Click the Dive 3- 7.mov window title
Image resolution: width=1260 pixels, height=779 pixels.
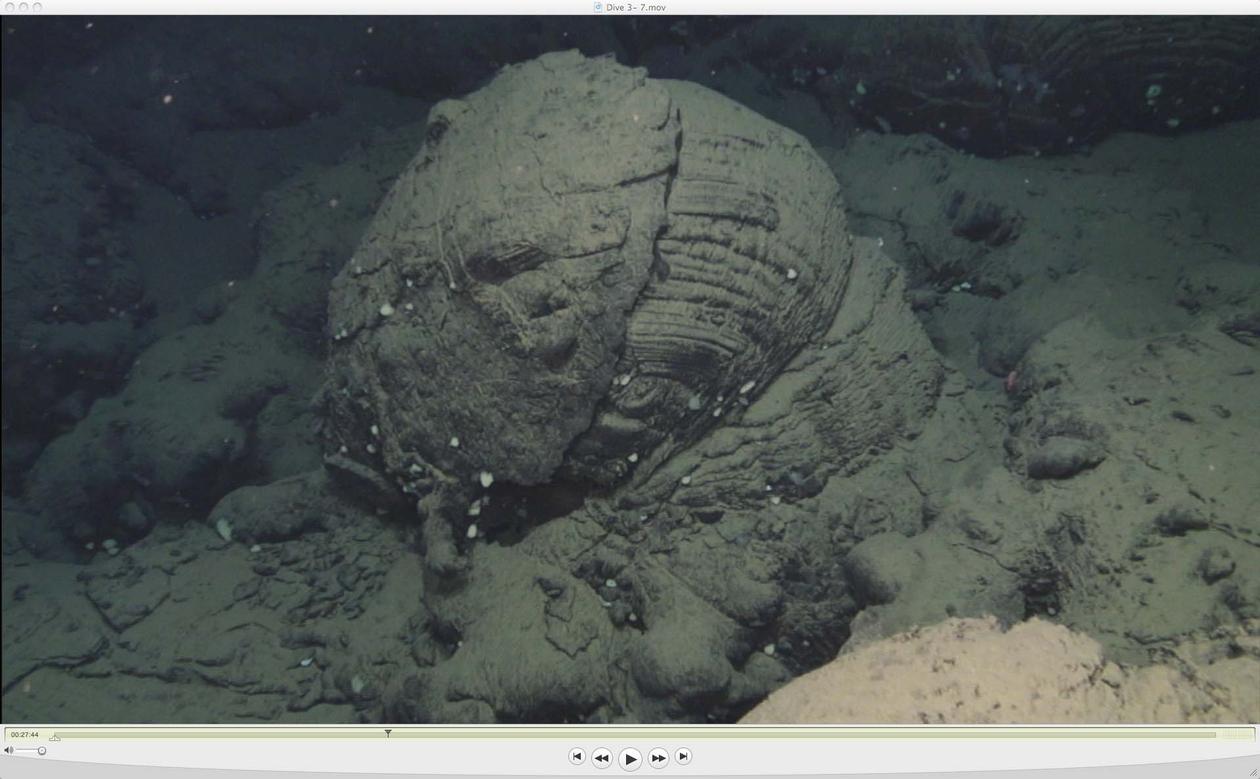(636, 7)
